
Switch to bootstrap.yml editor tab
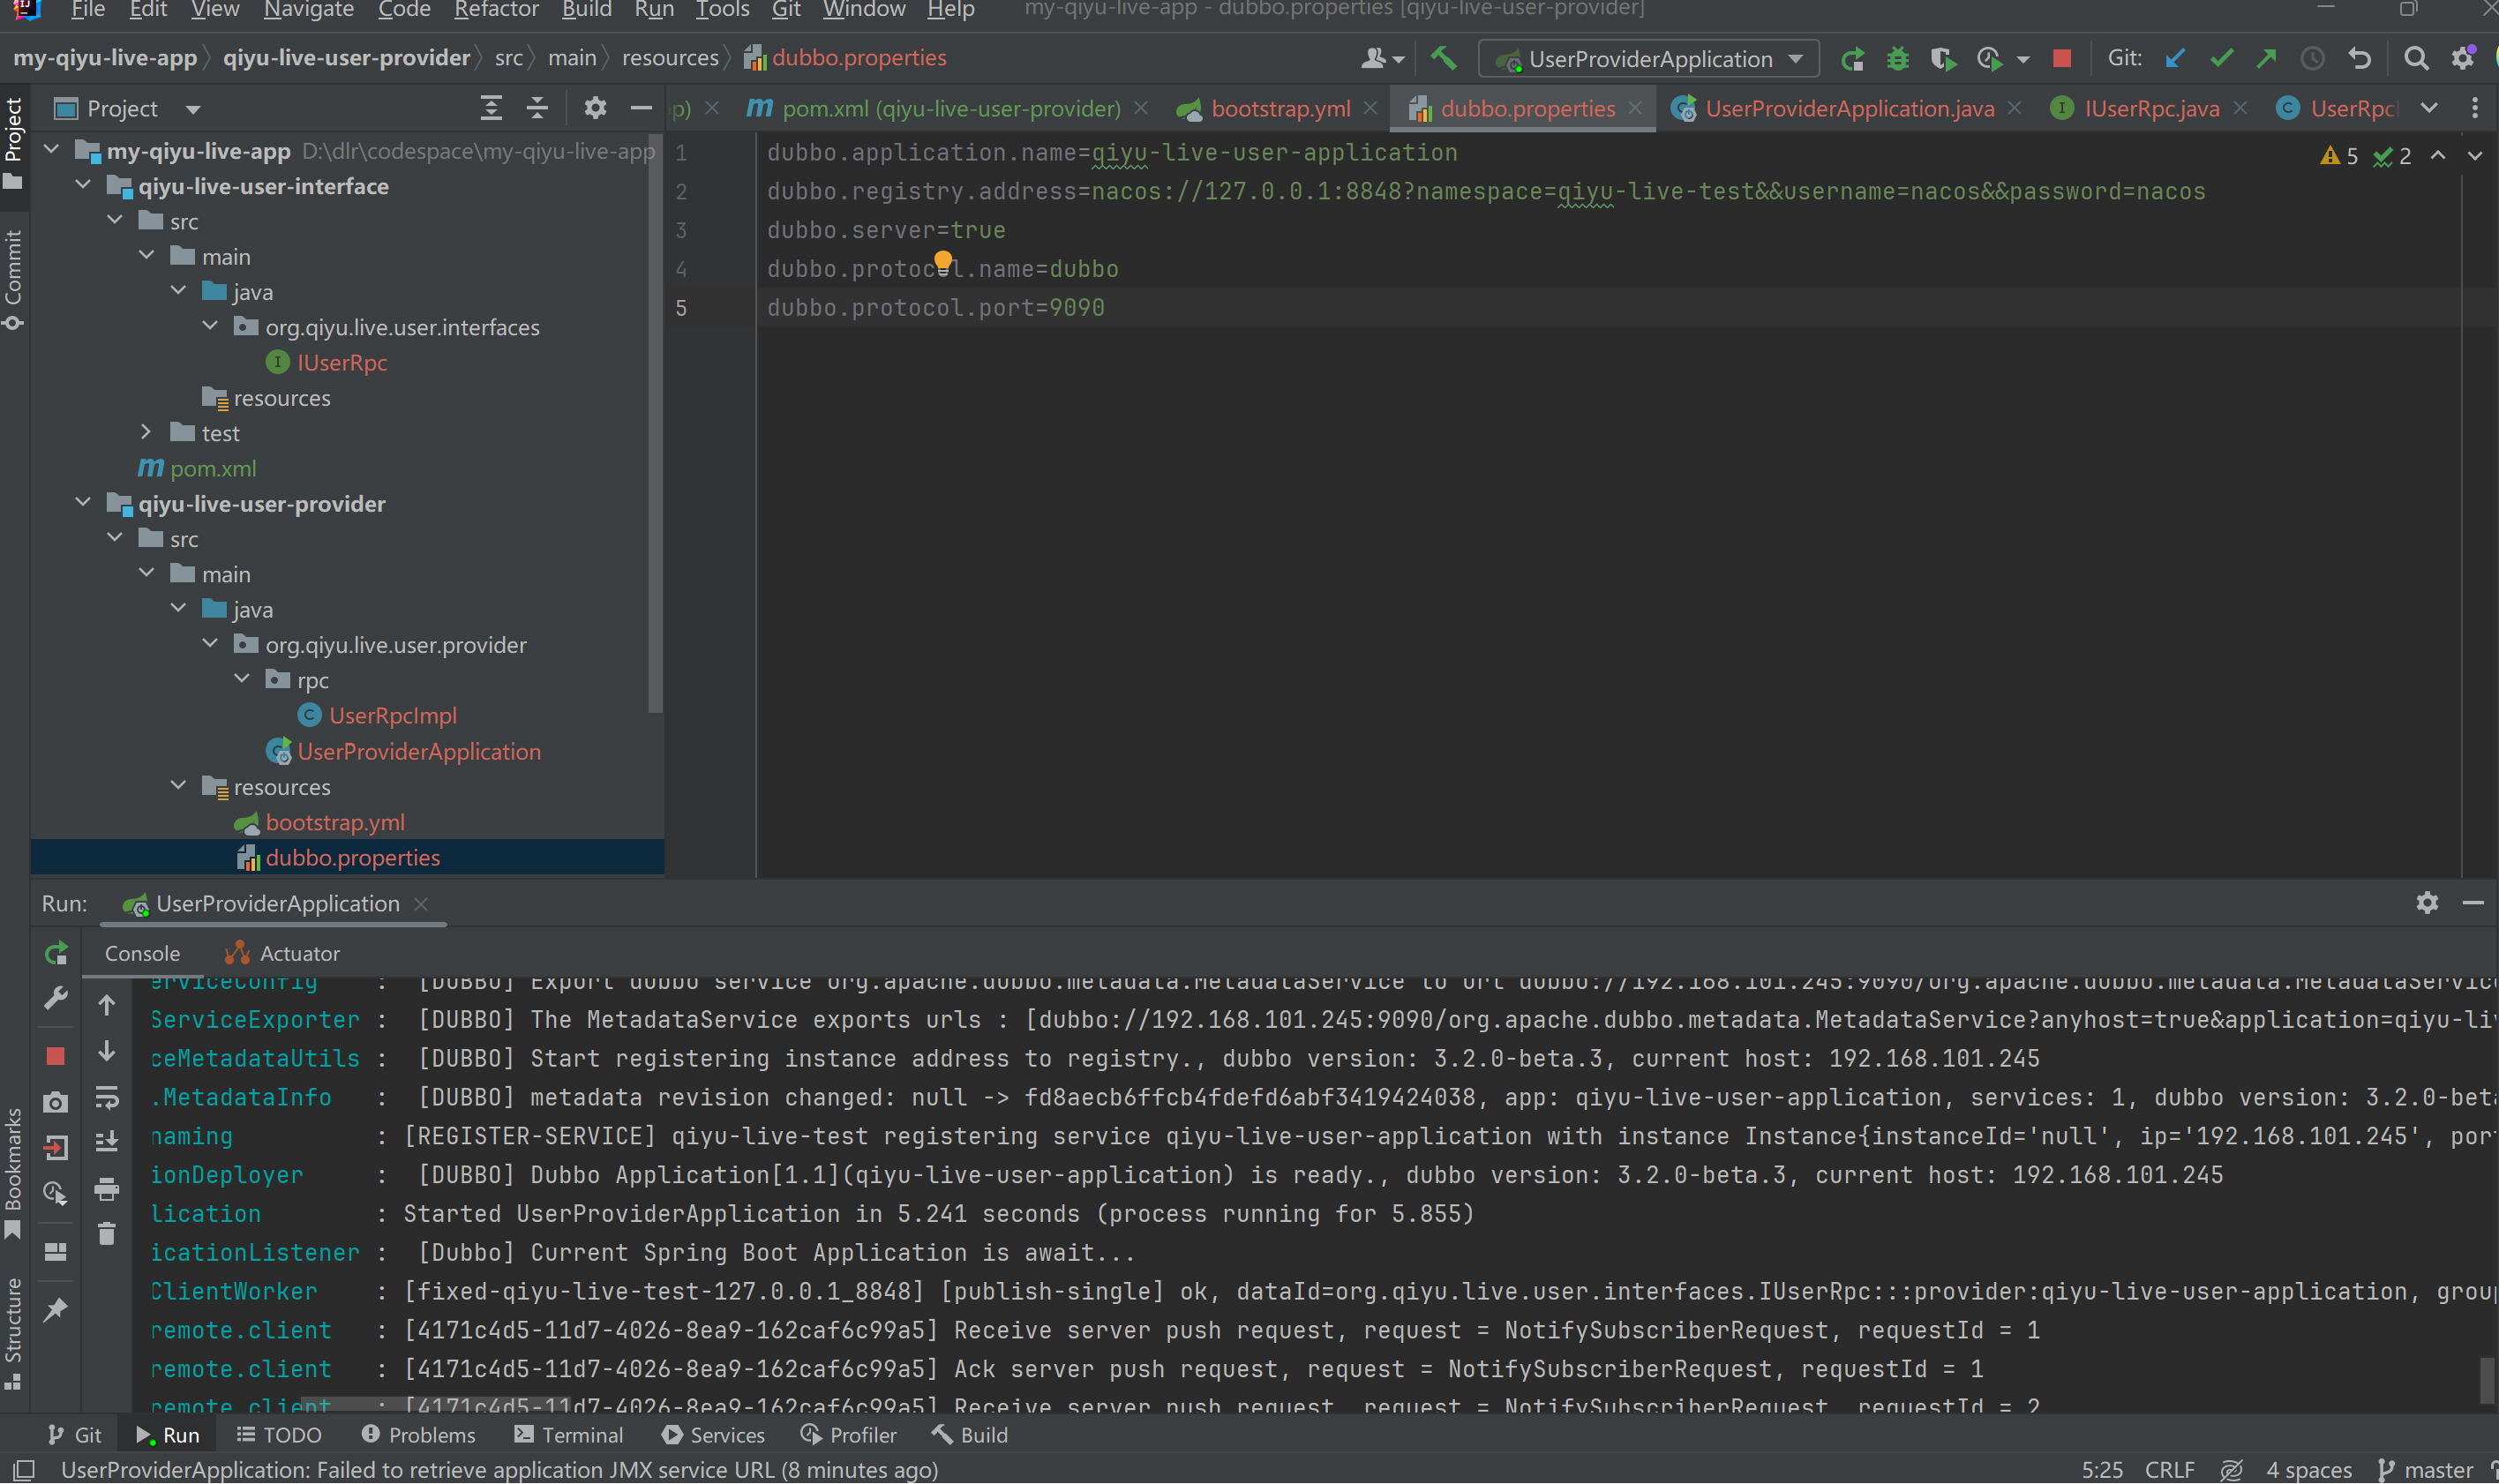[1280, 108]
